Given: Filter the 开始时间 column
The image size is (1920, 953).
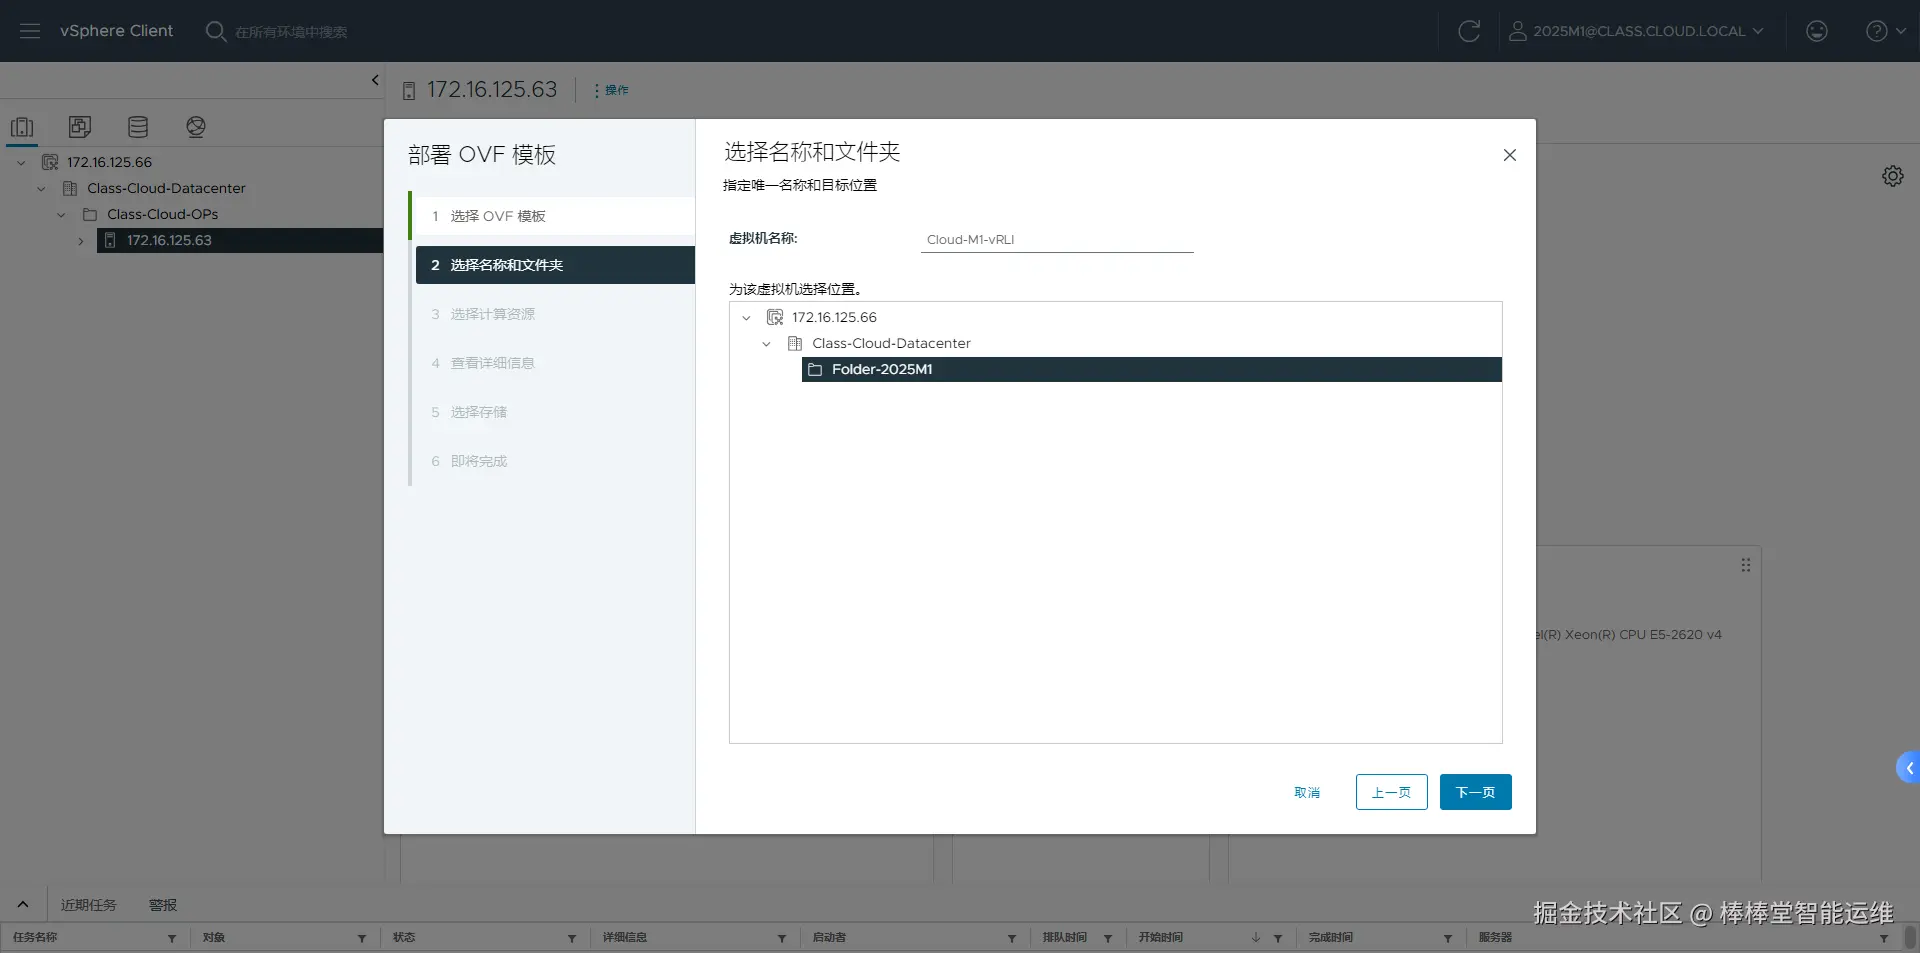Looking at the screenshot, I should pyautogui.click(x=1278, y=938).
